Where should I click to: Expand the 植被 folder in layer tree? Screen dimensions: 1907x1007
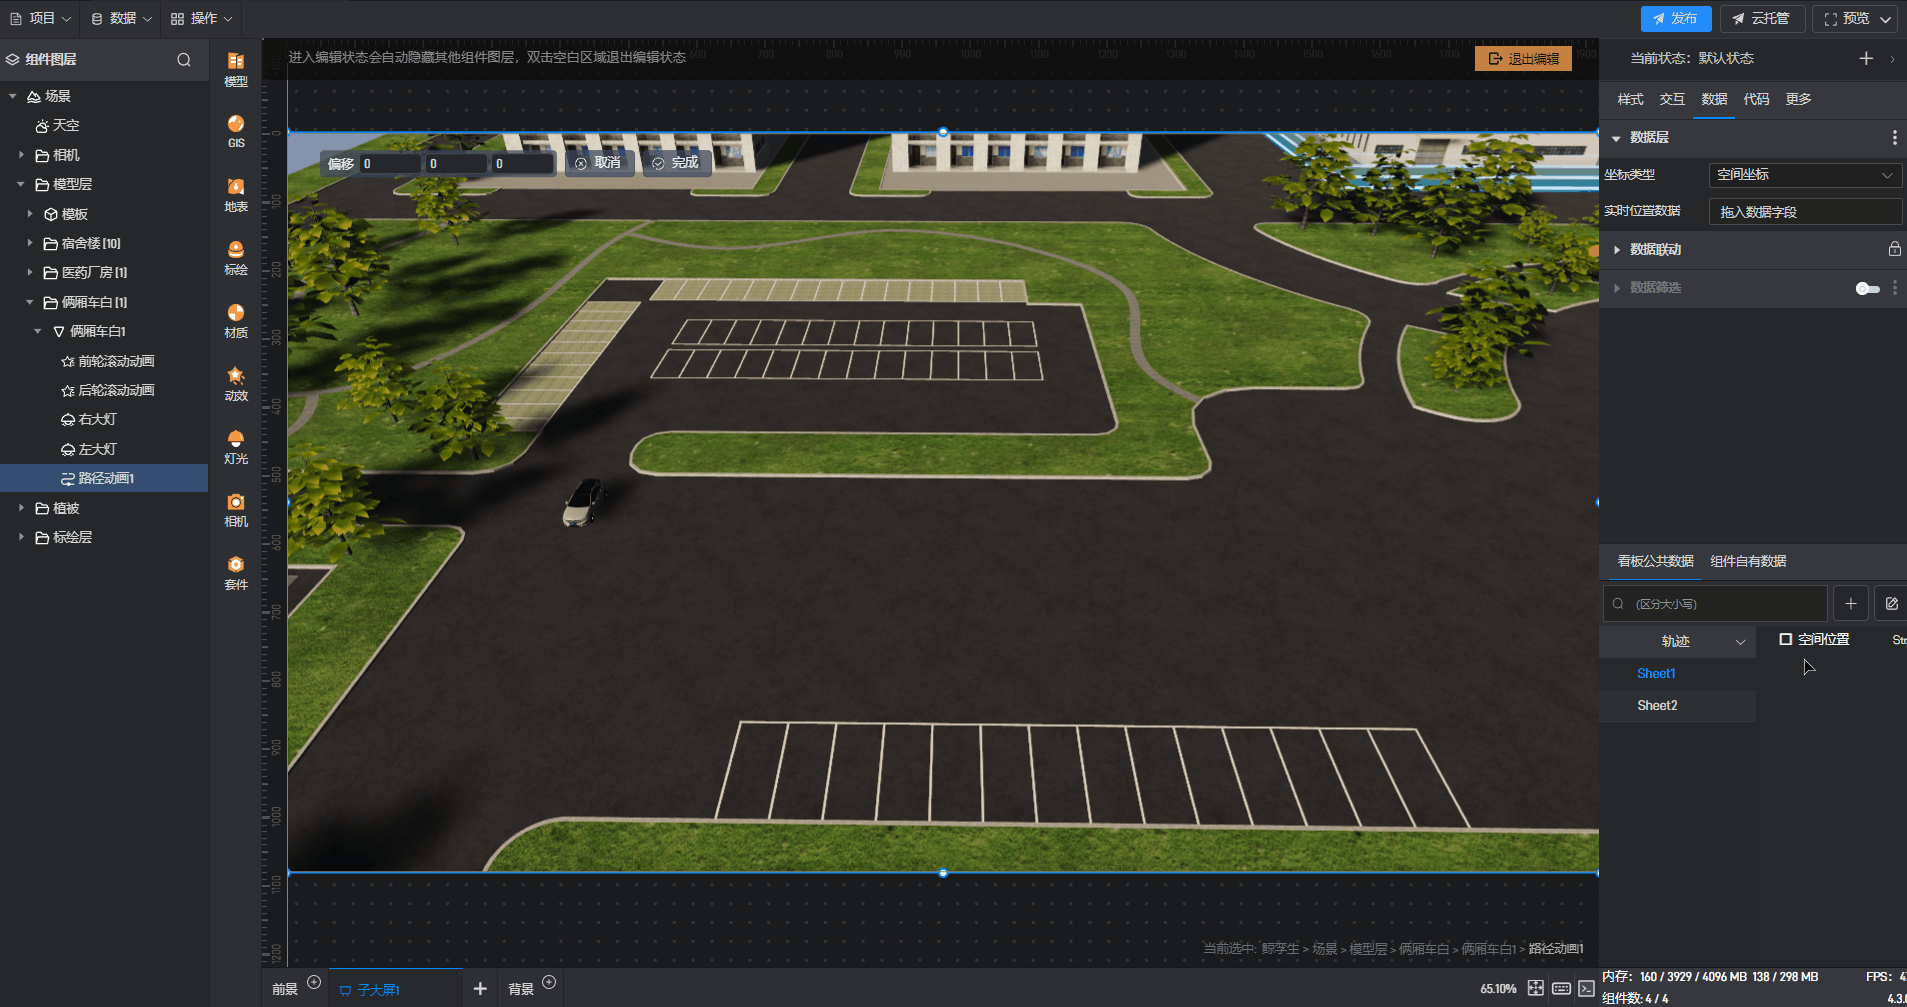click(x=21, y=508)
